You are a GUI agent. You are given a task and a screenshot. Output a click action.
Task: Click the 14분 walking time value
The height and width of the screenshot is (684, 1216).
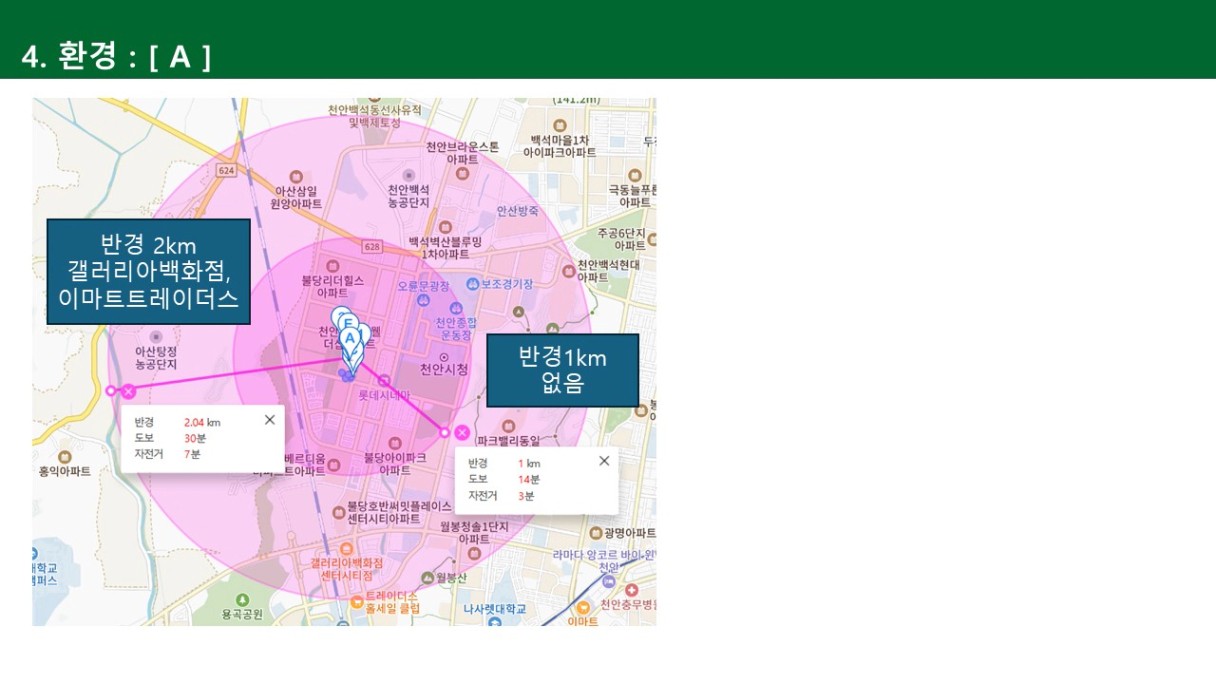pos(529,479)
